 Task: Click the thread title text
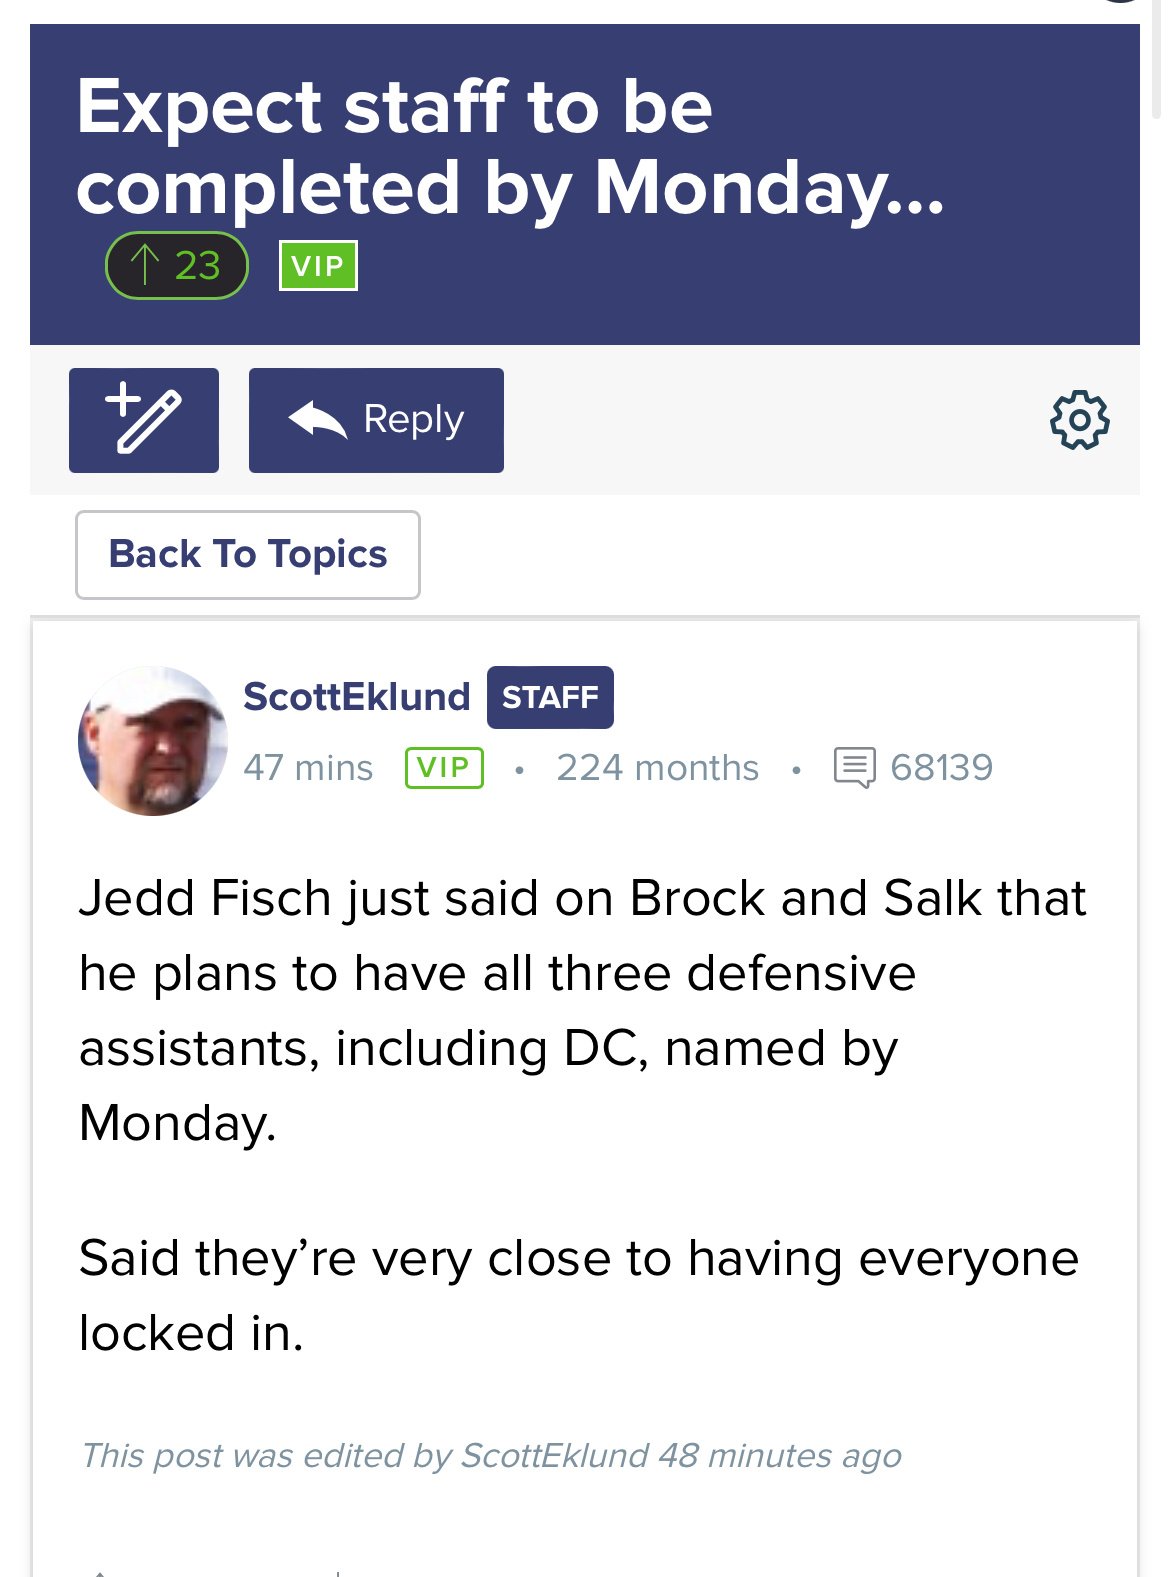click(x=510, y=147)
